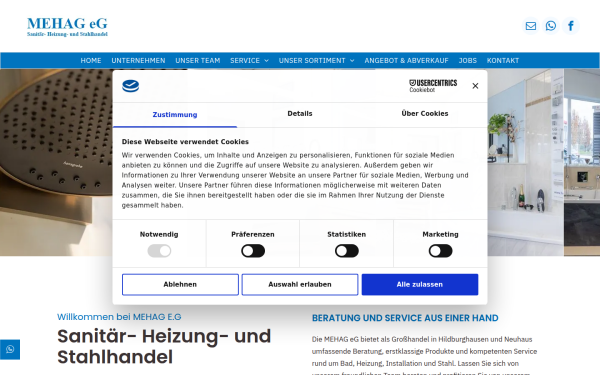The image size is (600, 375).
Task: Go to the Home menu item
Action: [91, 60]
